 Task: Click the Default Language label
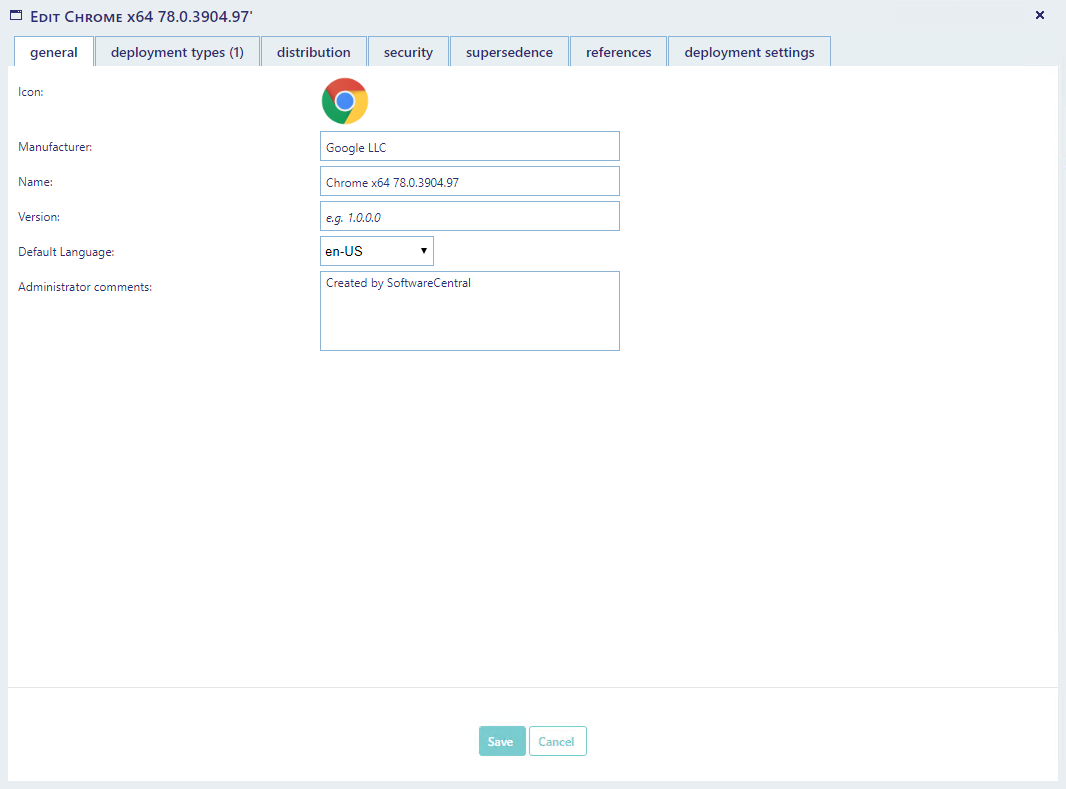66,252
